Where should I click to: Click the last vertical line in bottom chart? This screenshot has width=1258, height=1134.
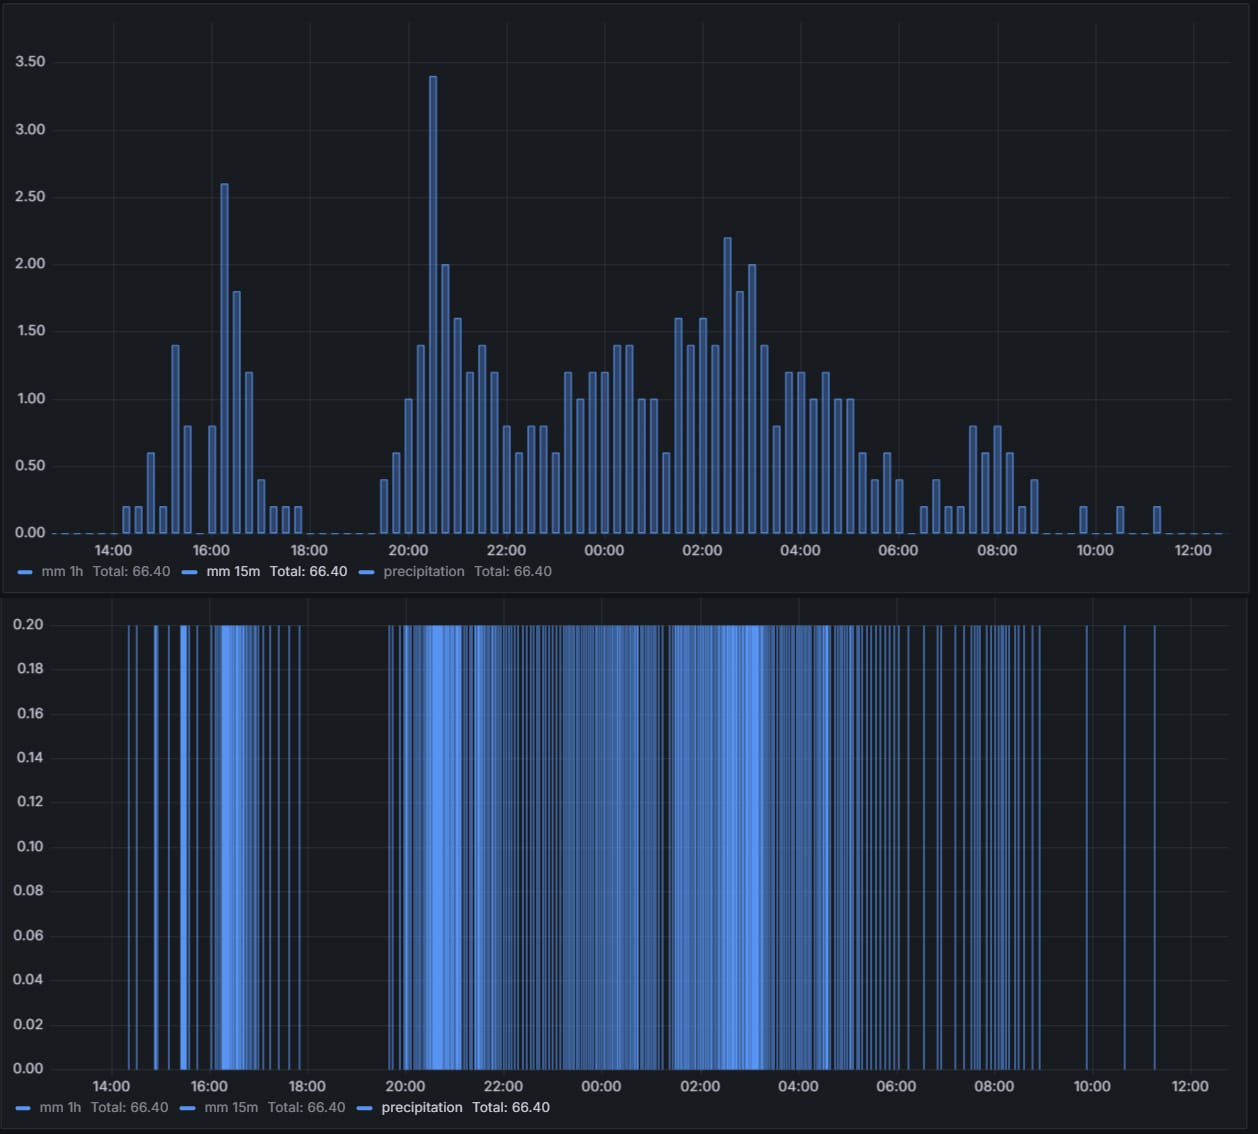1154,850
